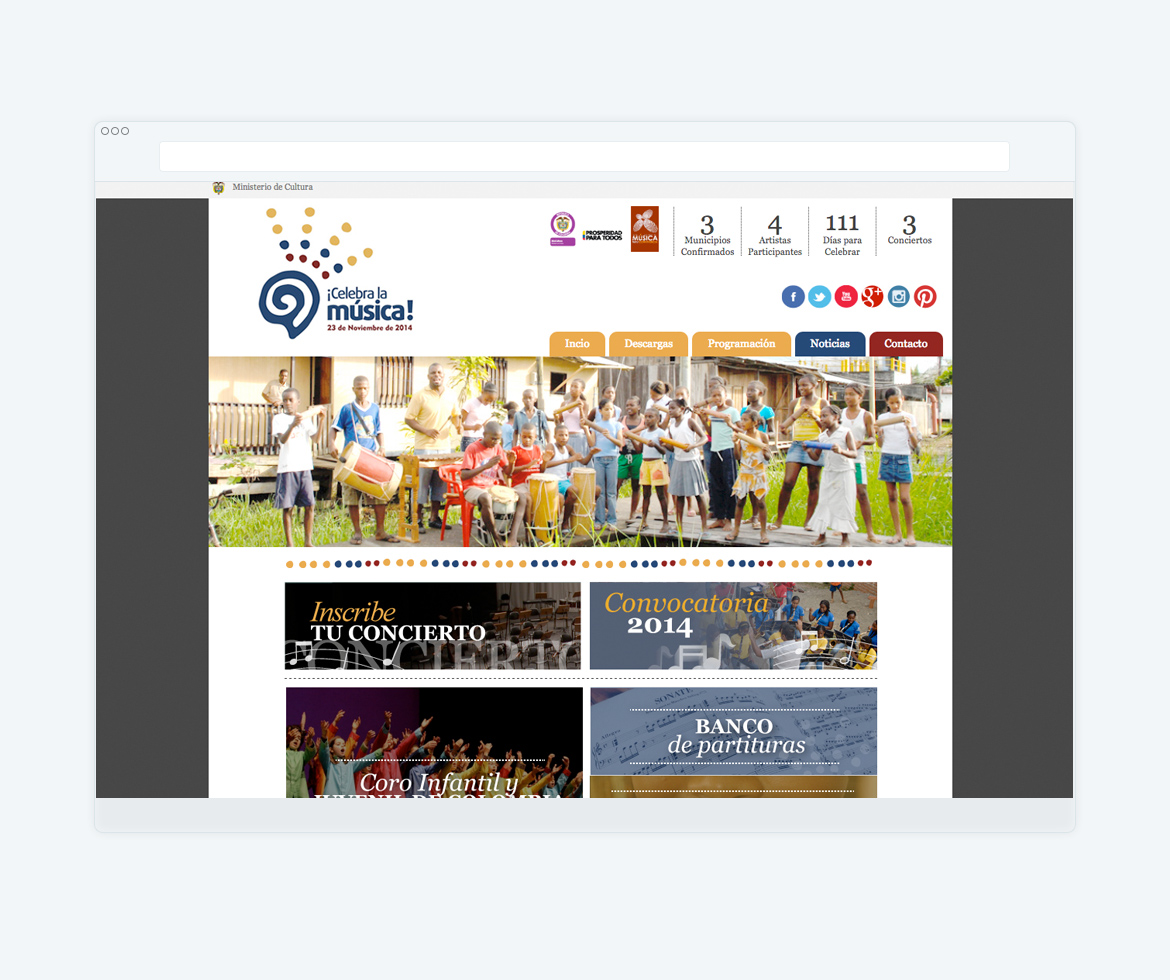Click the orange Música logo
Screen dimensions: 1170x980
point(644,228)
